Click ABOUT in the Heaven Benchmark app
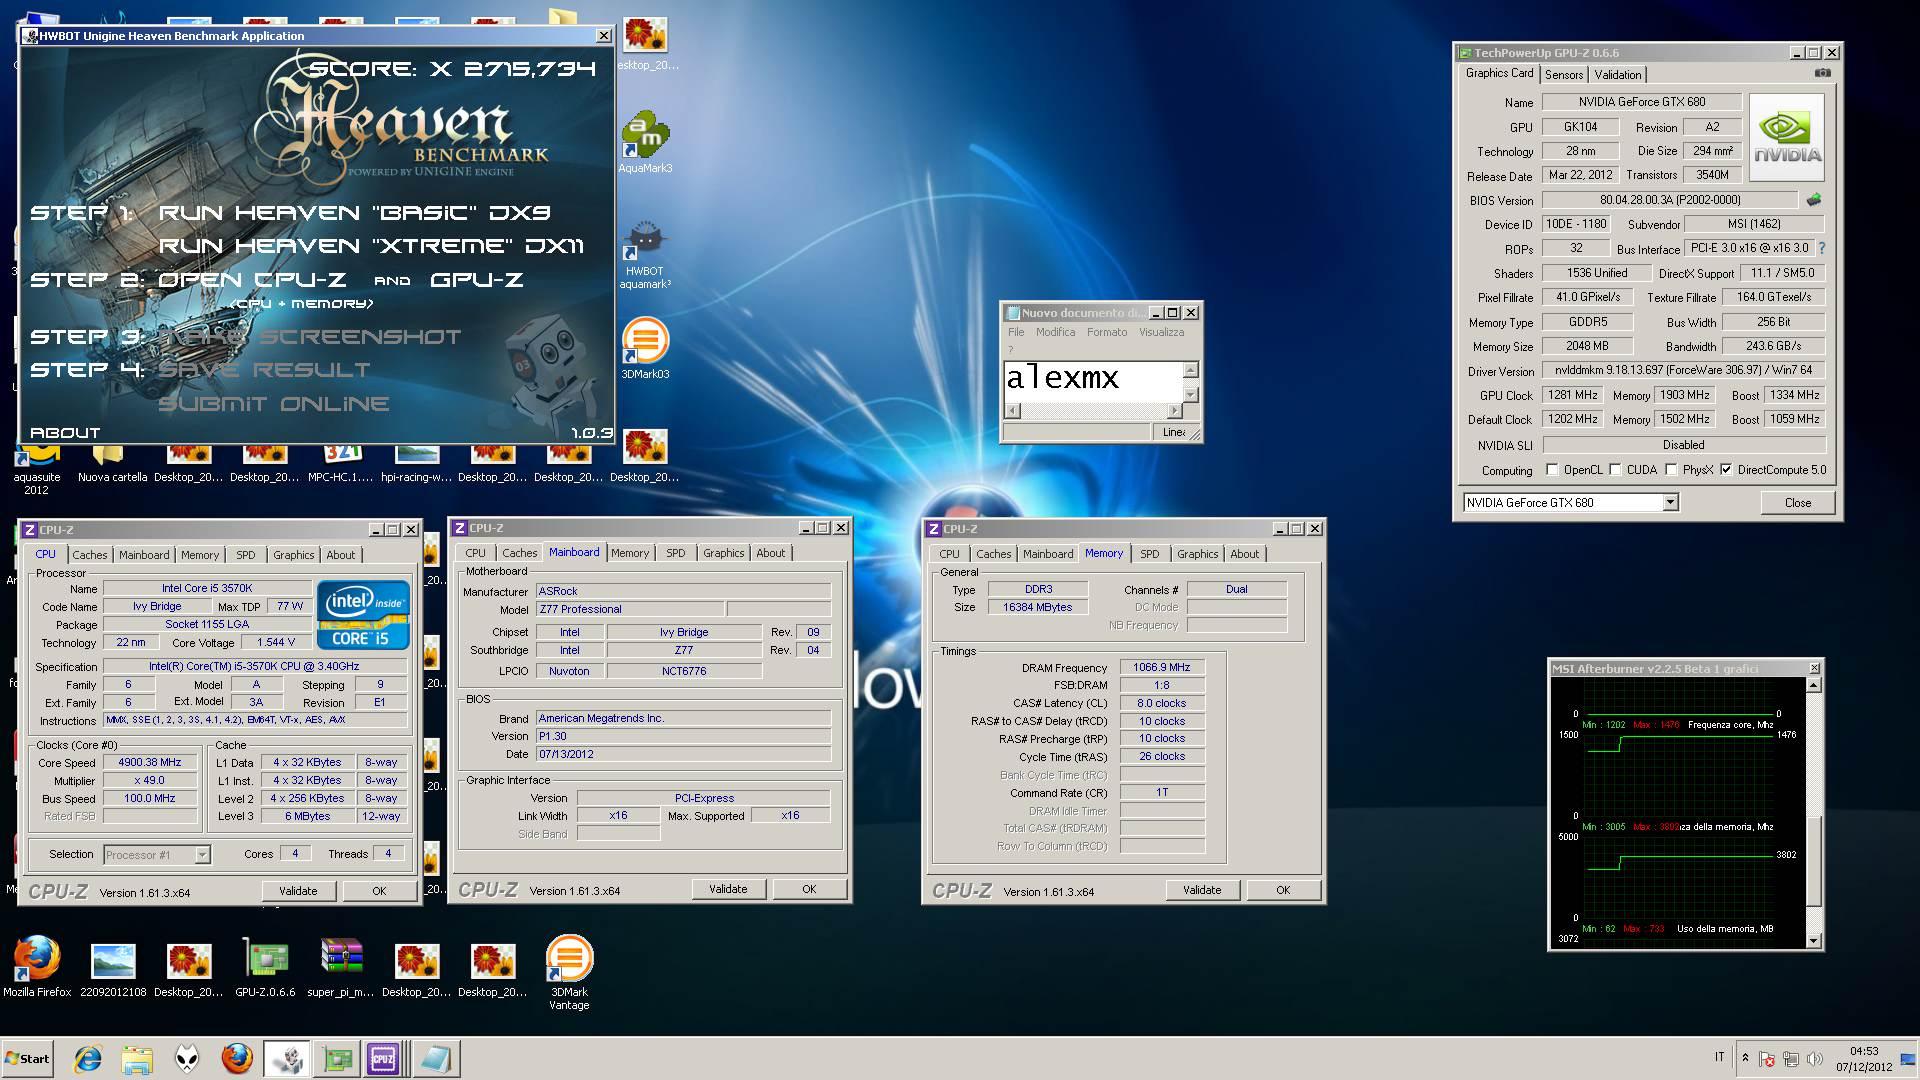Viewport: 1920px width, 1080px height. [x=65, y=433]
